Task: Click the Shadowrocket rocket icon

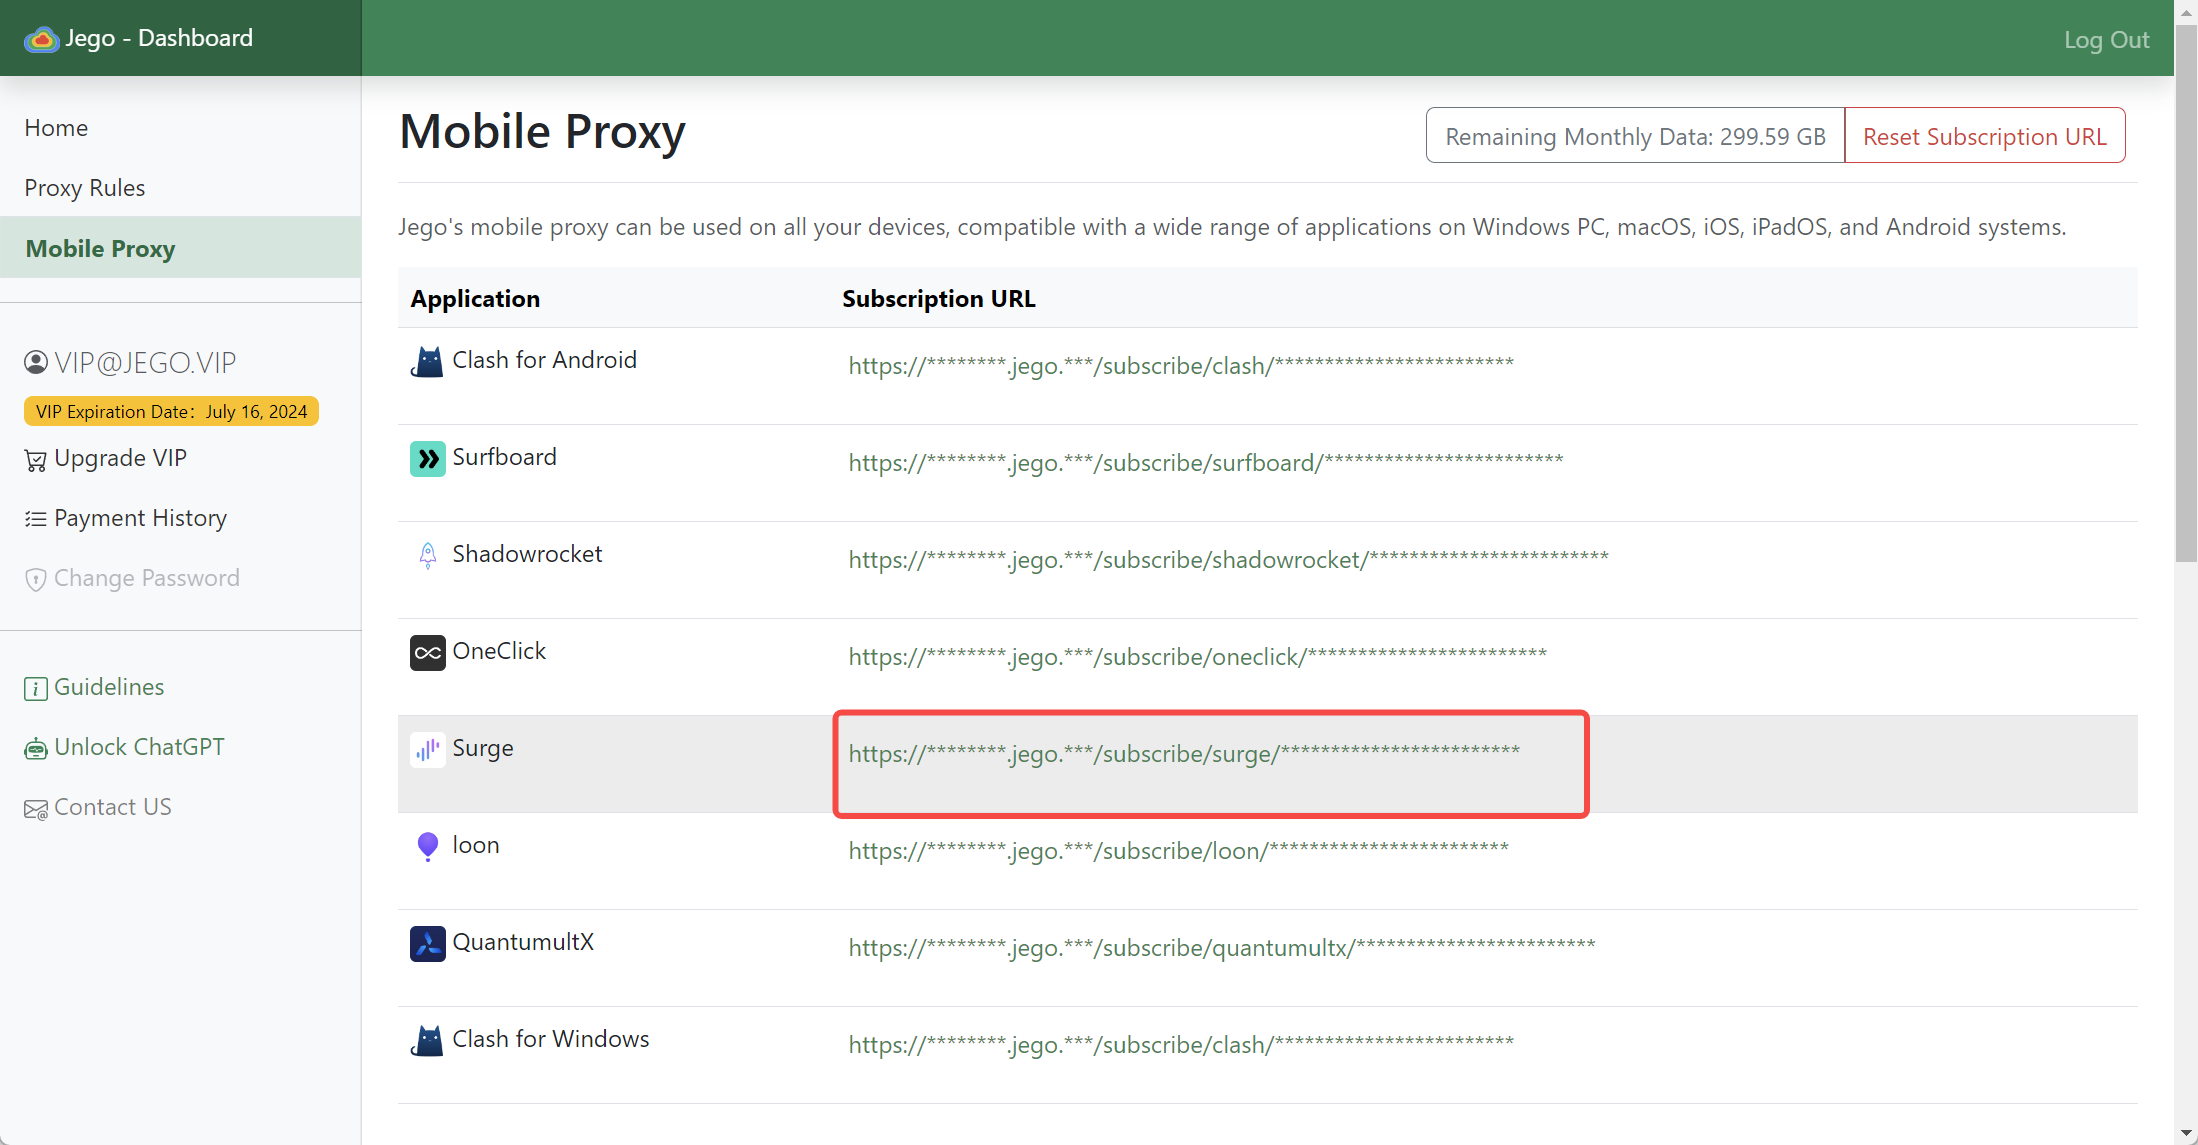Action: (427, 555)
